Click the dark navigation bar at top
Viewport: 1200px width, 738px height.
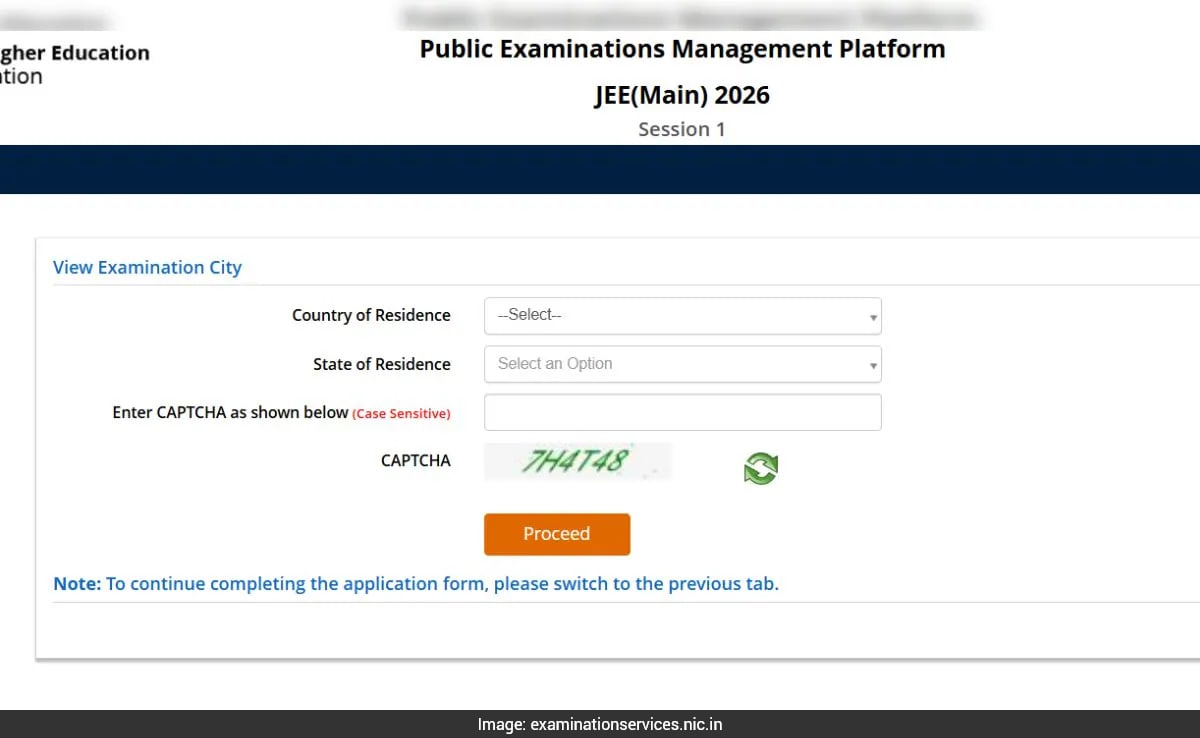pos(600,169)
